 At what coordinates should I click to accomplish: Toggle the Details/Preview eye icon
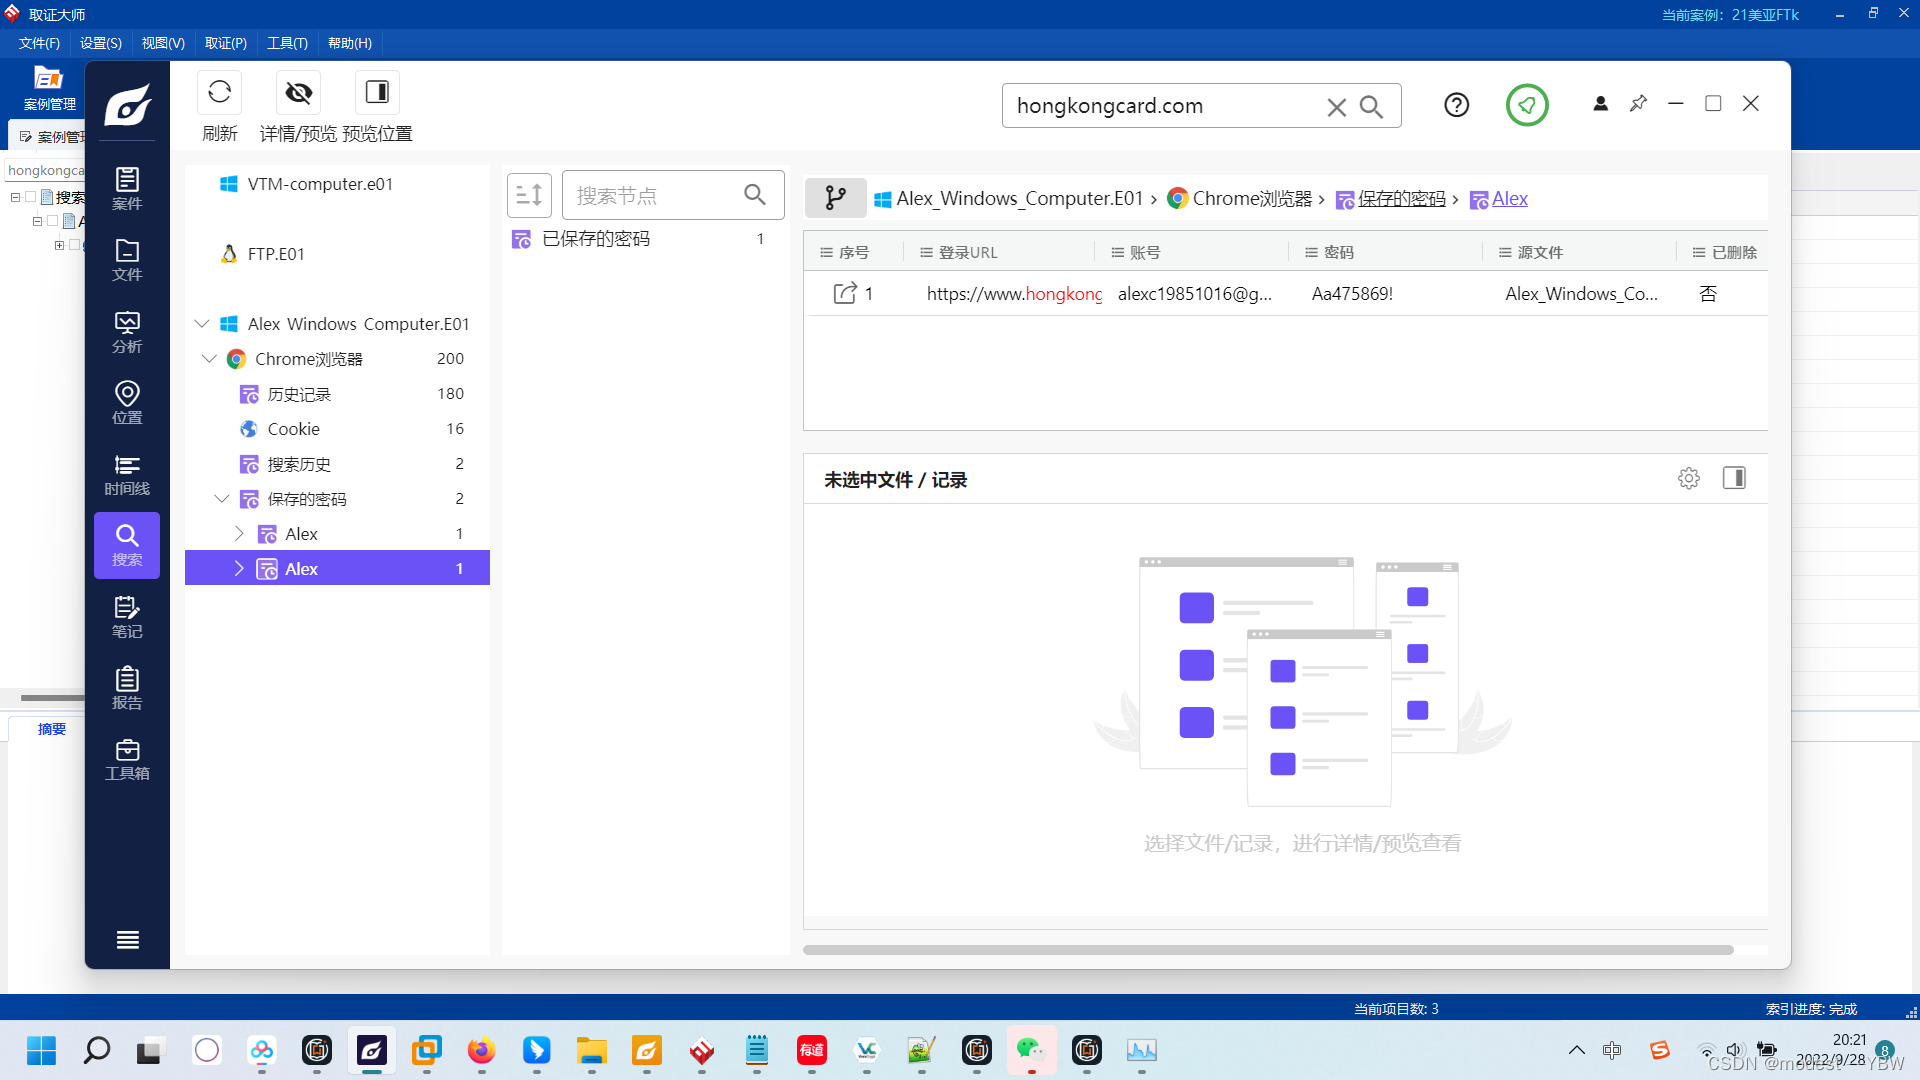click(x=298, y=93)
